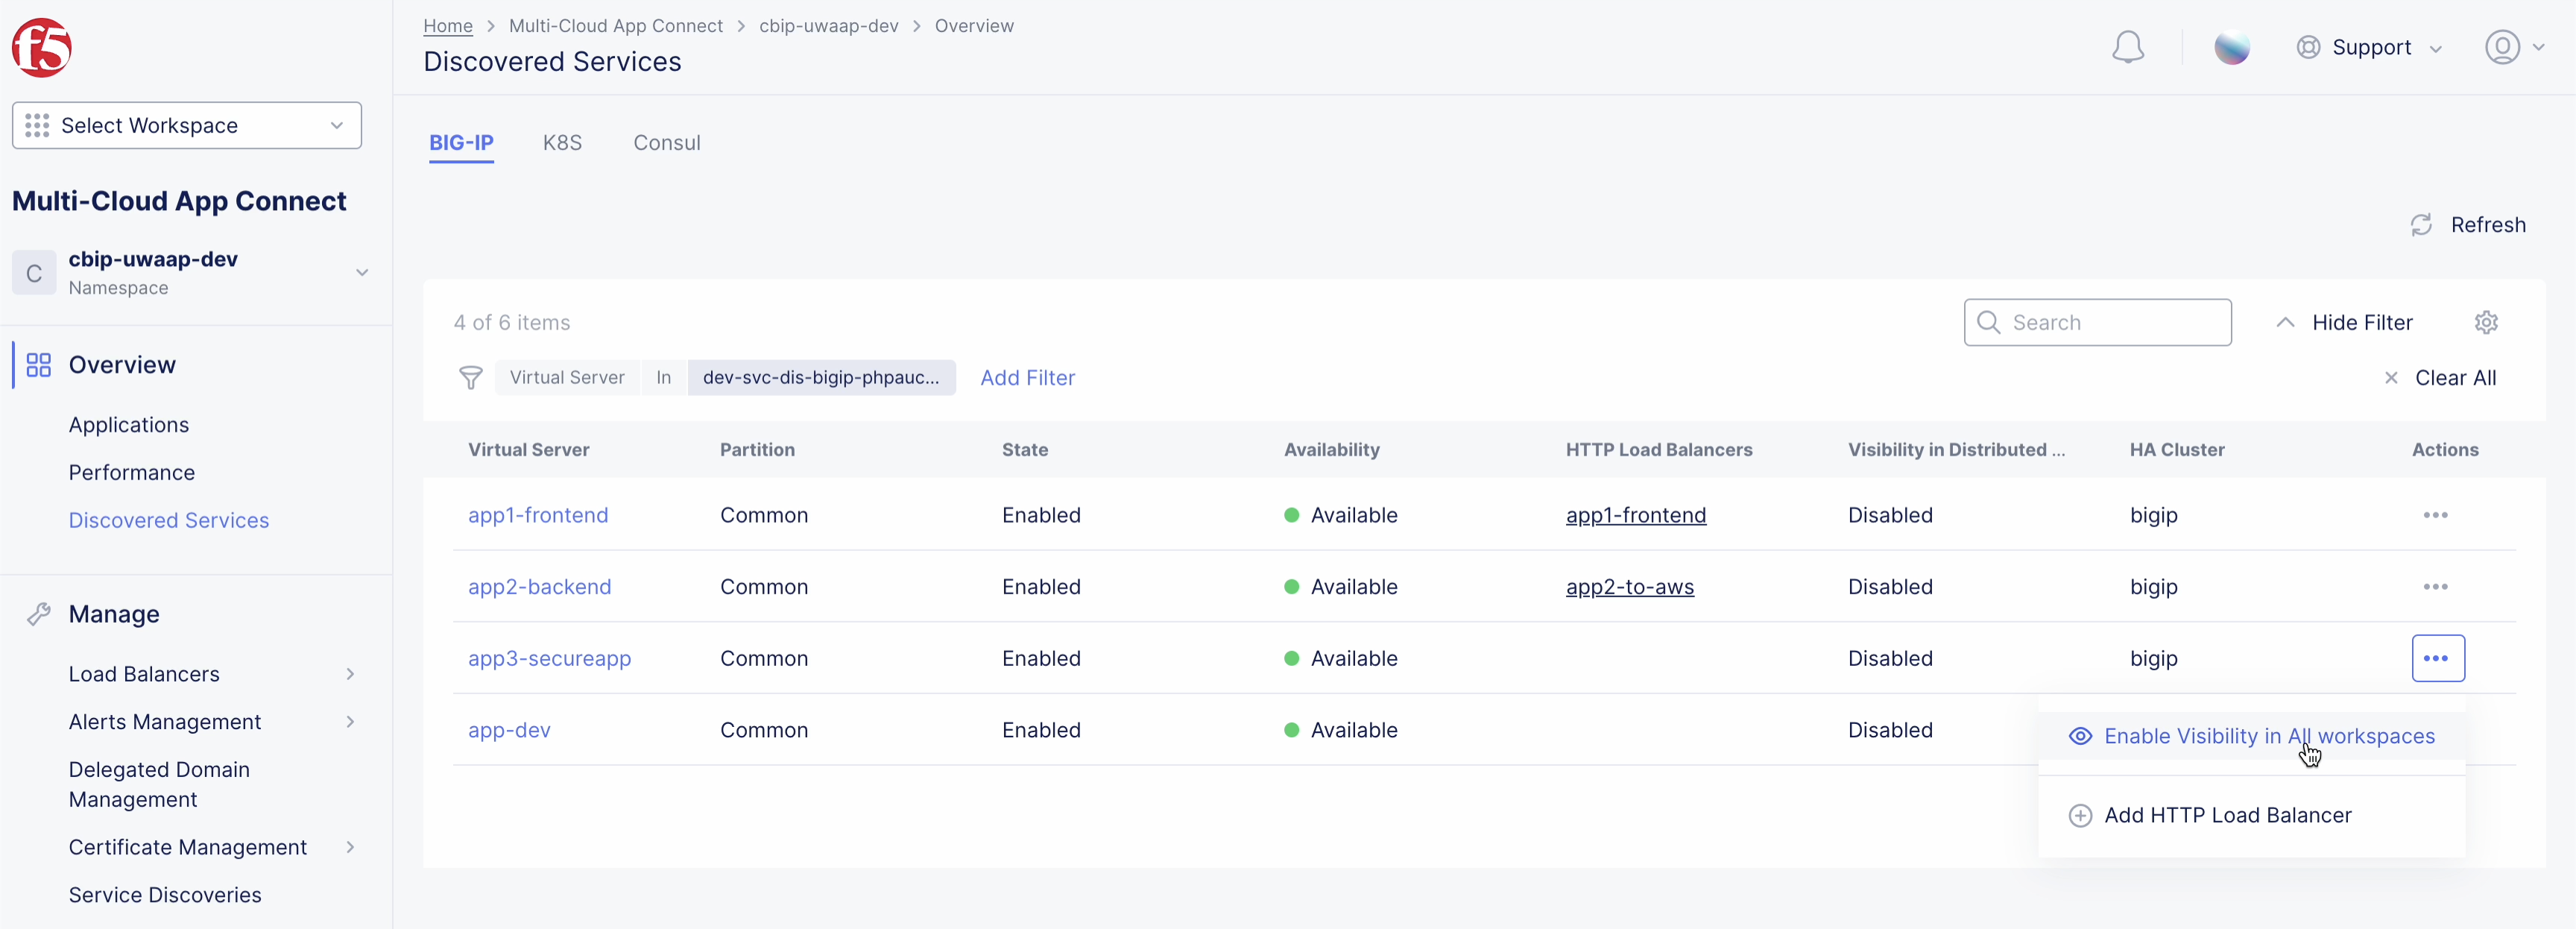The height and width of the screenshot is (929, 2576).
Task: Open the Consul tab
Action: (x=667, y=142)
